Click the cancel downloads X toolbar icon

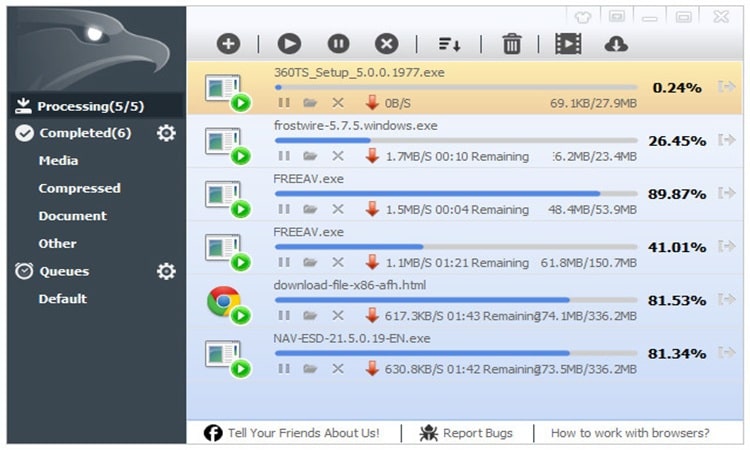coord(387,43)
